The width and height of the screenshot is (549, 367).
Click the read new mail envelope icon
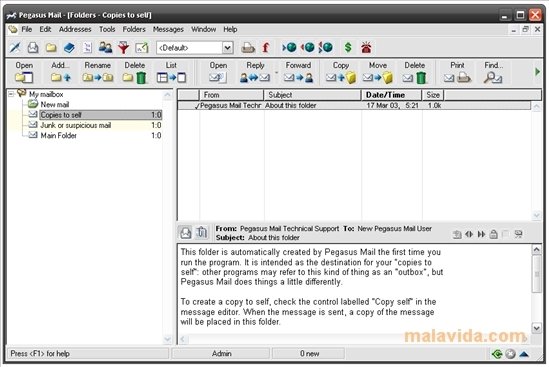pos(33,47)
